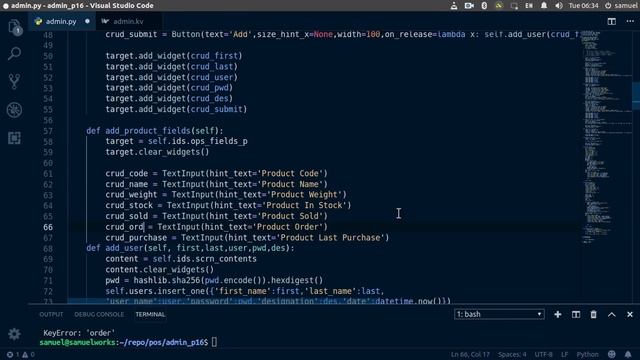Click 'Ln 66, Col 17' cursor position
640x360 pixels.
470,354
